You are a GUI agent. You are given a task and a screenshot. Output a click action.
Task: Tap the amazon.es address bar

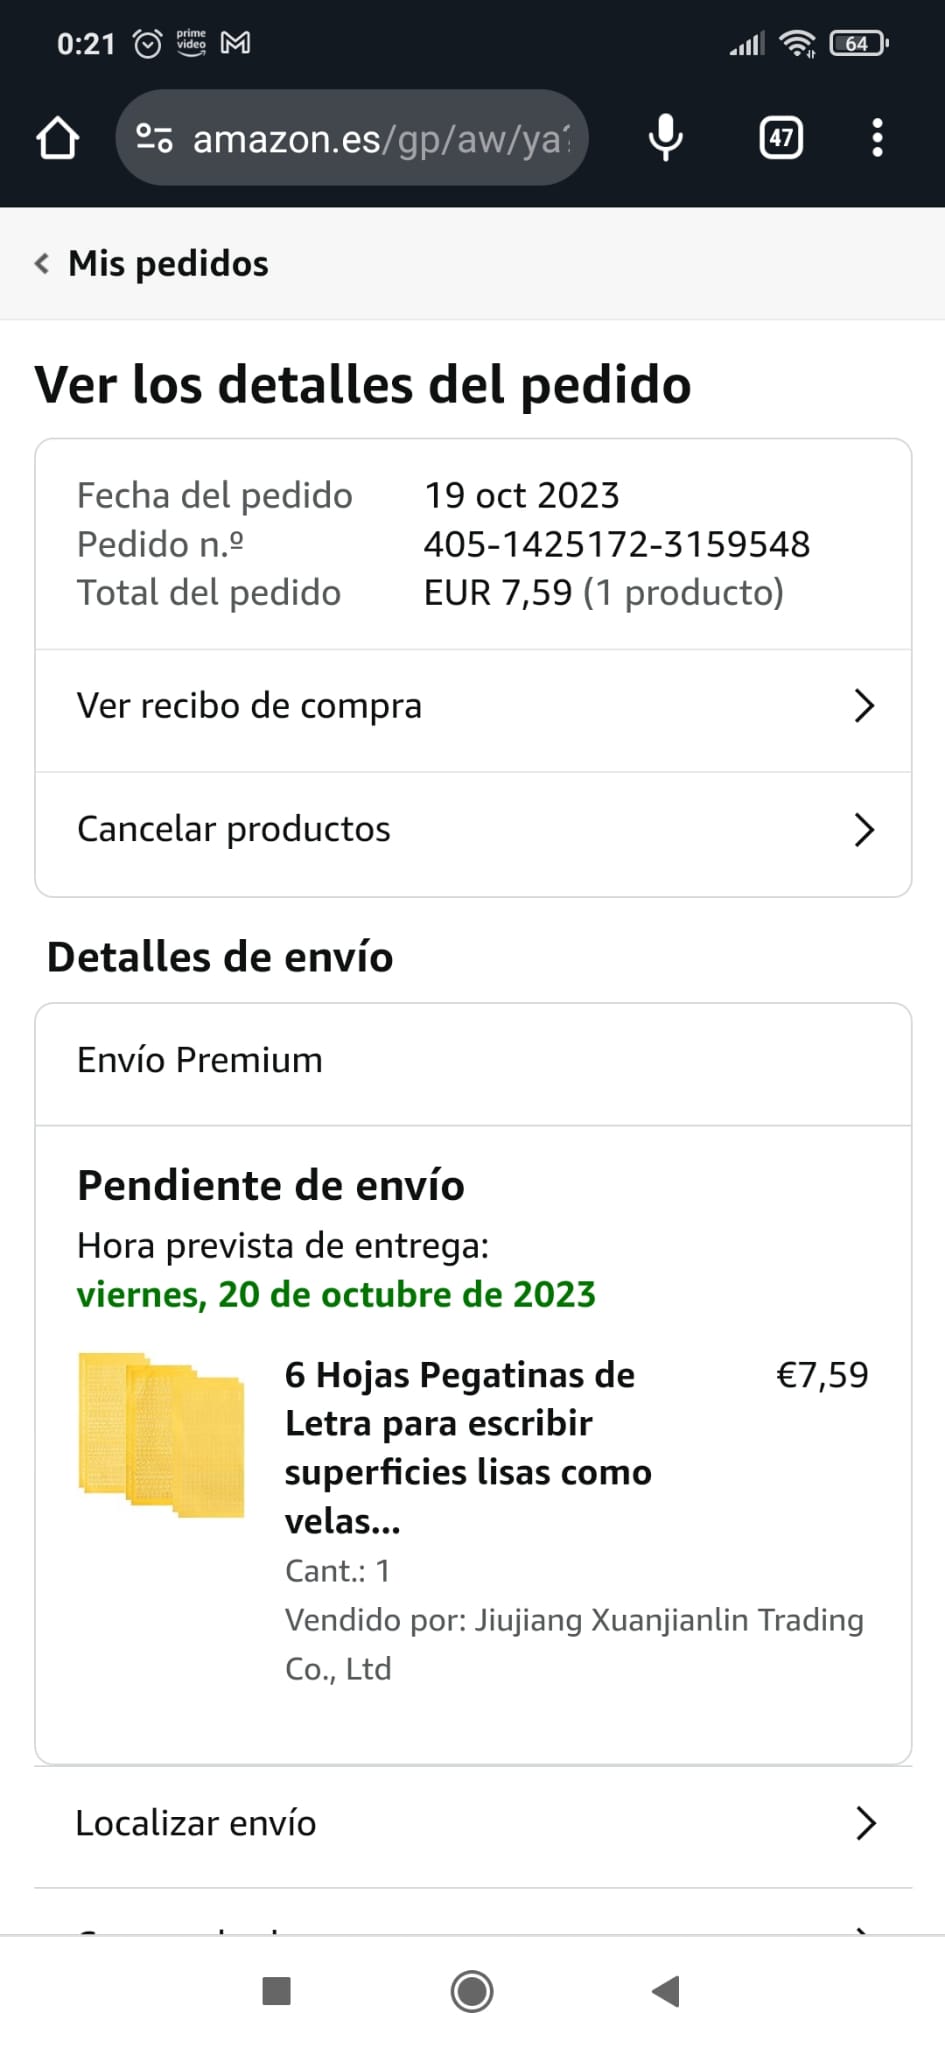380,139
